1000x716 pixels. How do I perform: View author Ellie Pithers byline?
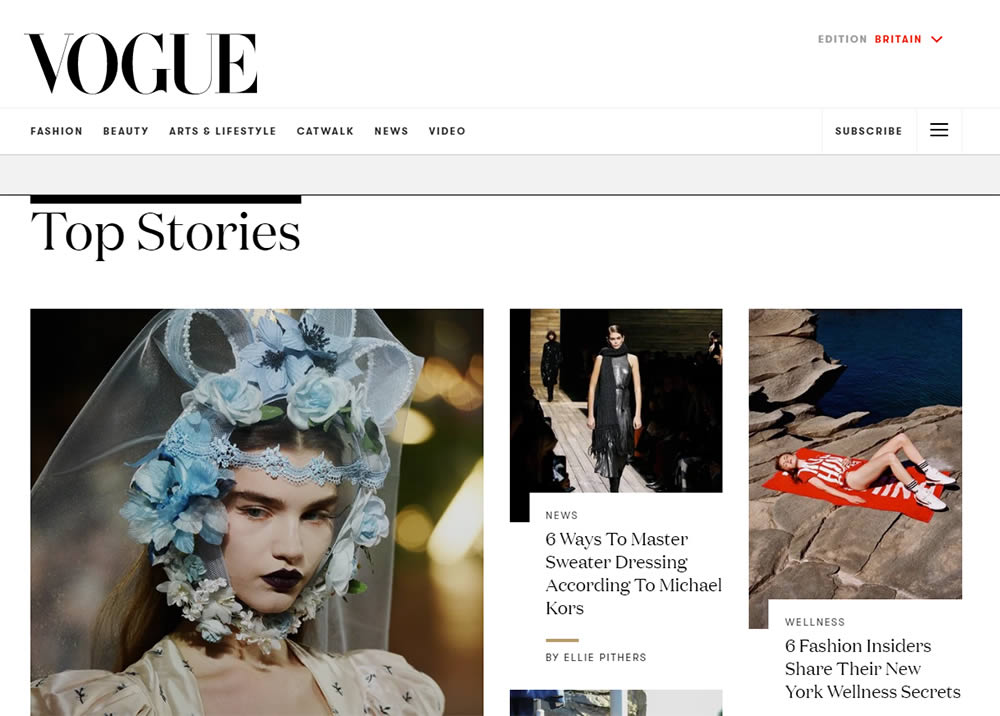coord(596,657)
